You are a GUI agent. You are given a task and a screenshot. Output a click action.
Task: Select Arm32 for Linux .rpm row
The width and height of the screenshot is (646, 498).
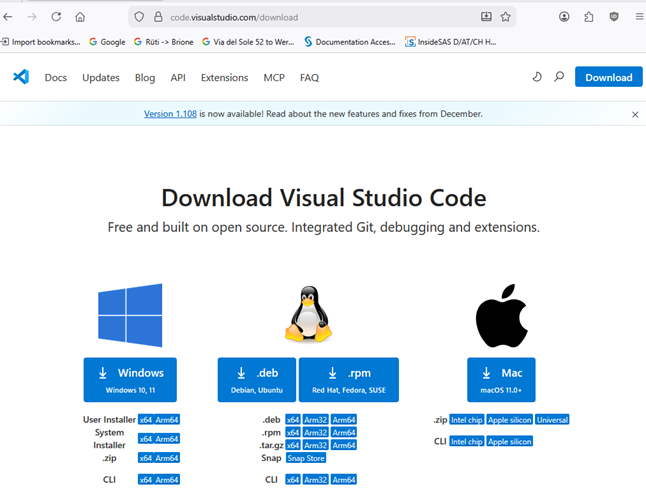pos(316,433)
